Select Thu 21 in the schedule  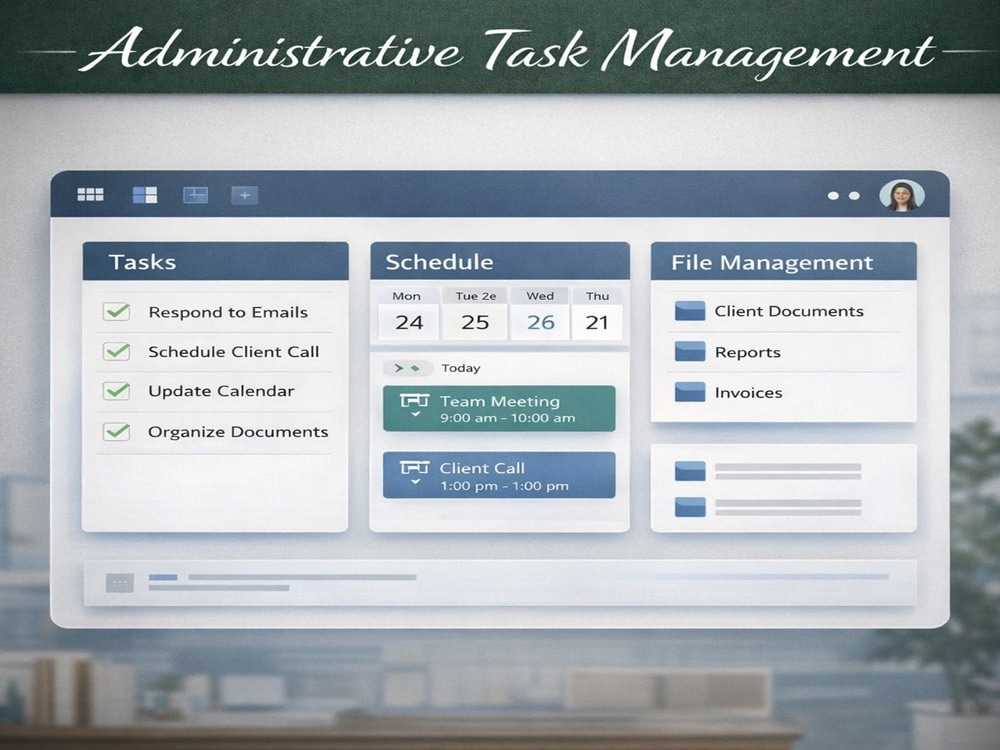(x=597, y=314)
